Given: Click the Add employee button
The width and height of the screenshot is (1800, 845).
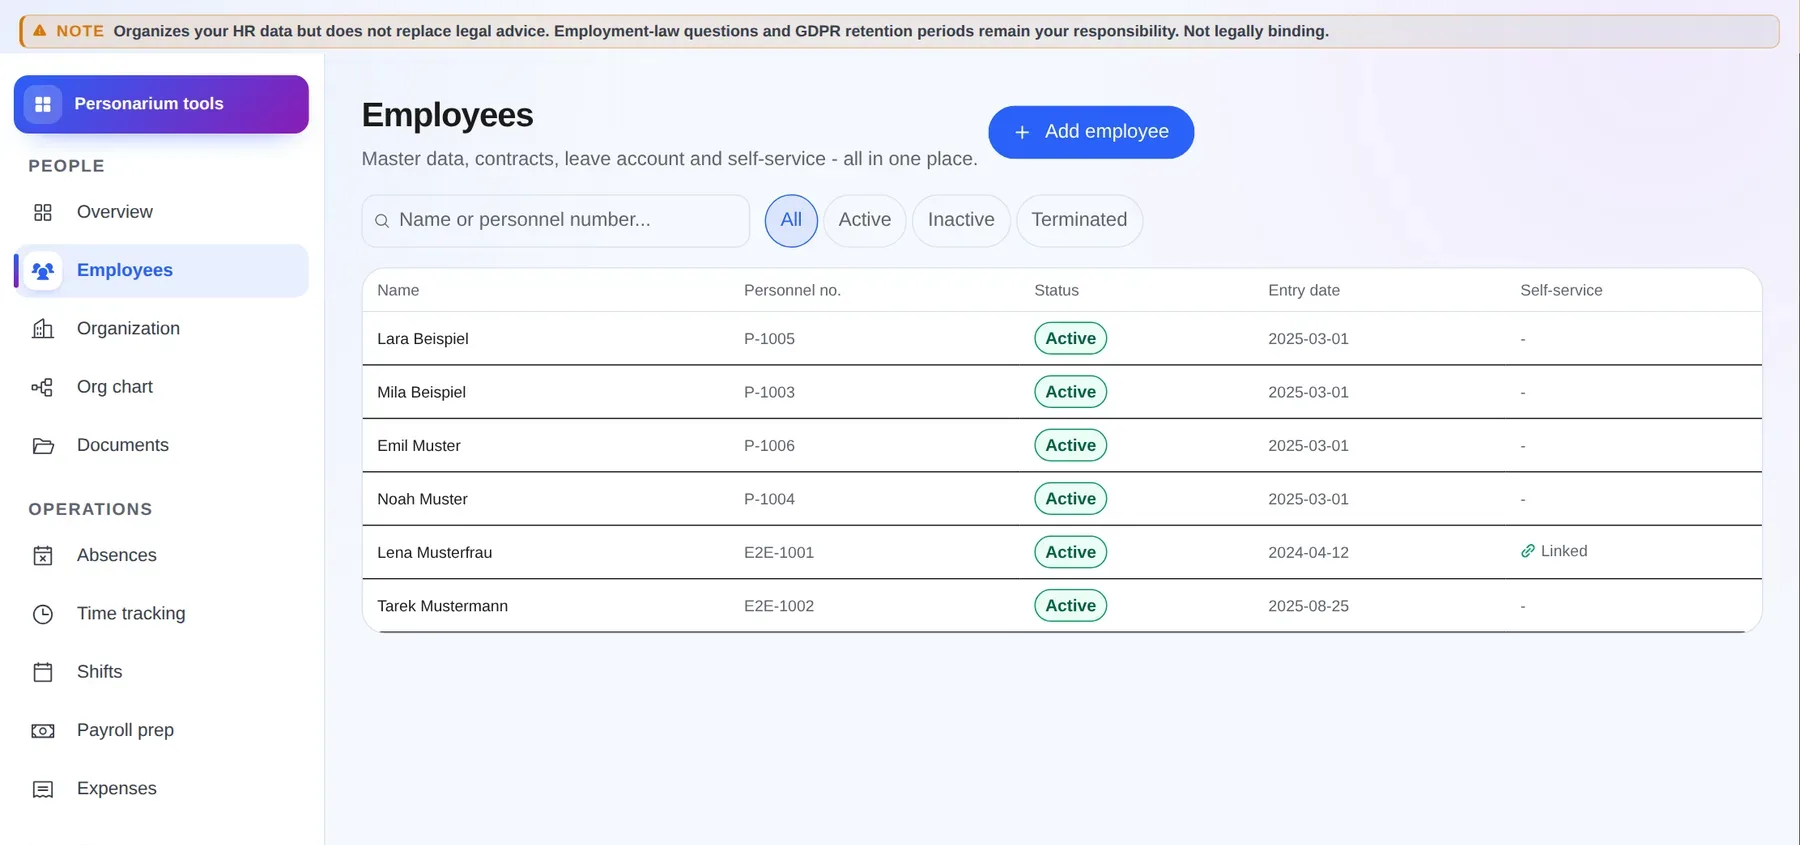Looking at the screenshot, I should click(x=1091, y=132).
